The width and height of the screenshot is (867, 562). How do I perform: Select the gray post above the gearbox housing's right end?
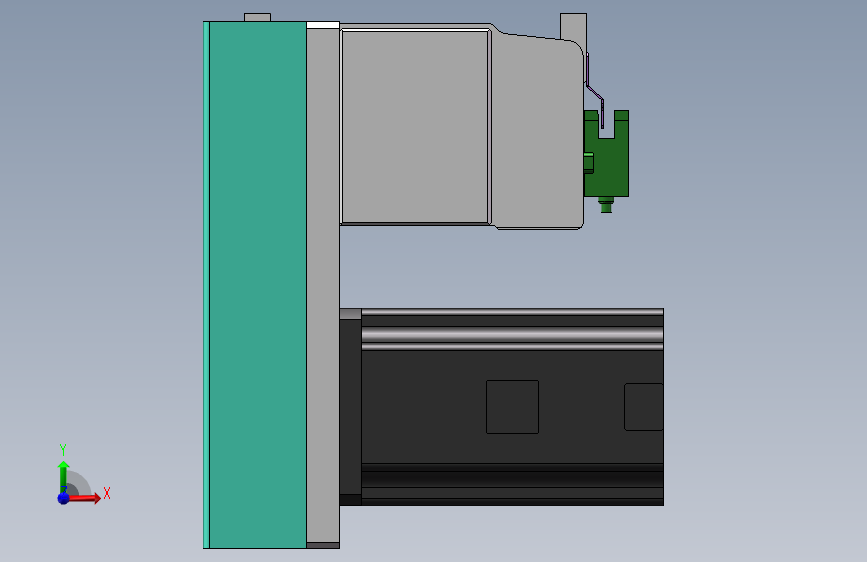573,26
